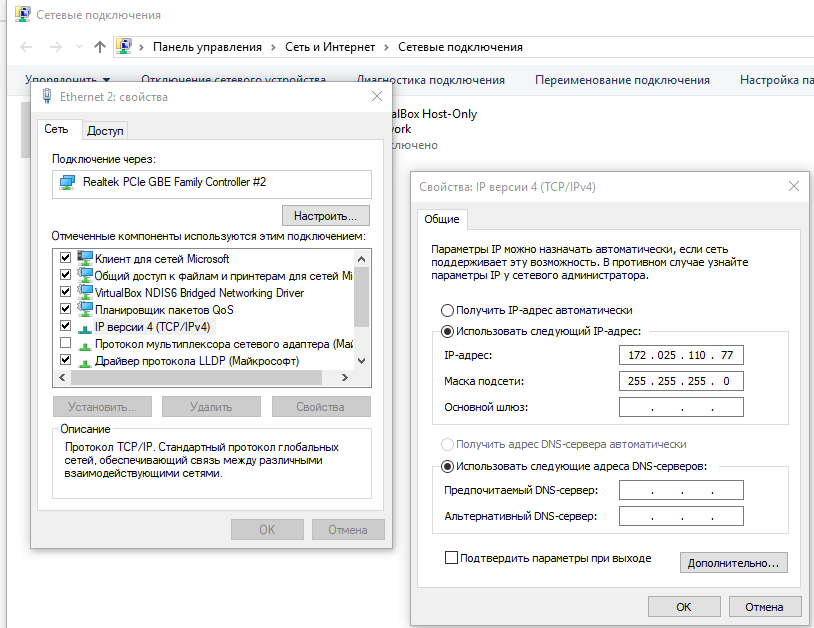814x628 pixels.
Task: Open the Упорядочить dropdown menu
Action: [67, 80]
